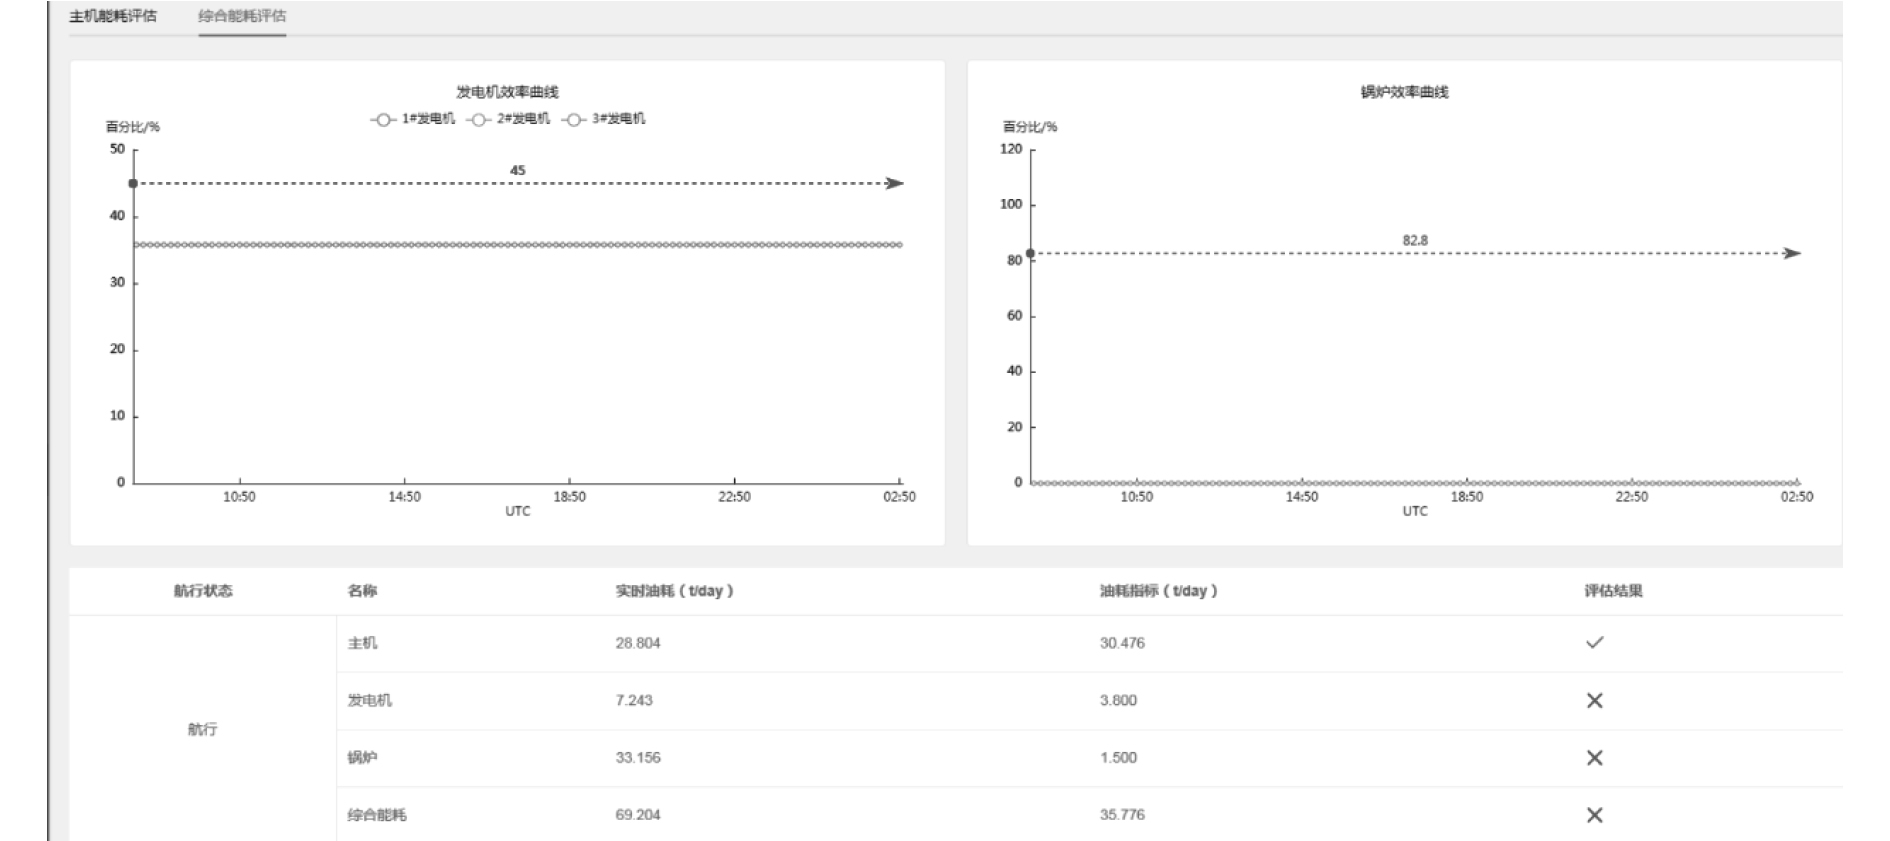Click 锅炉效率曲线 chart title
Image resolution: width=1890 pixels, height=841 pixels.
click(x=1404, y=92)
